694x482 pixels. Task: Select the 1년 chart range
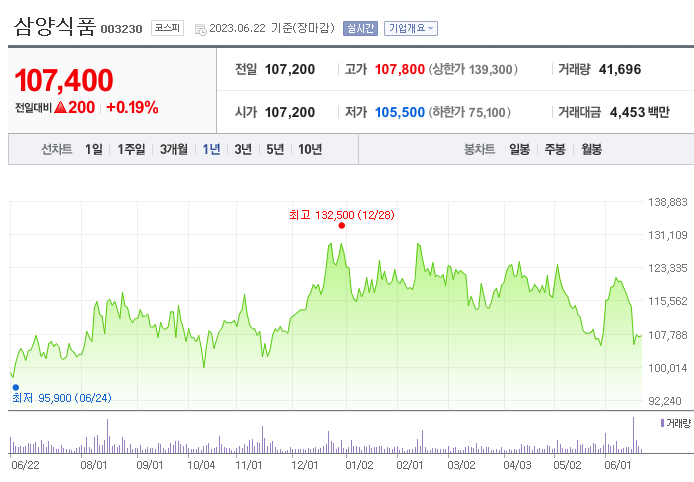click(211, 150)
